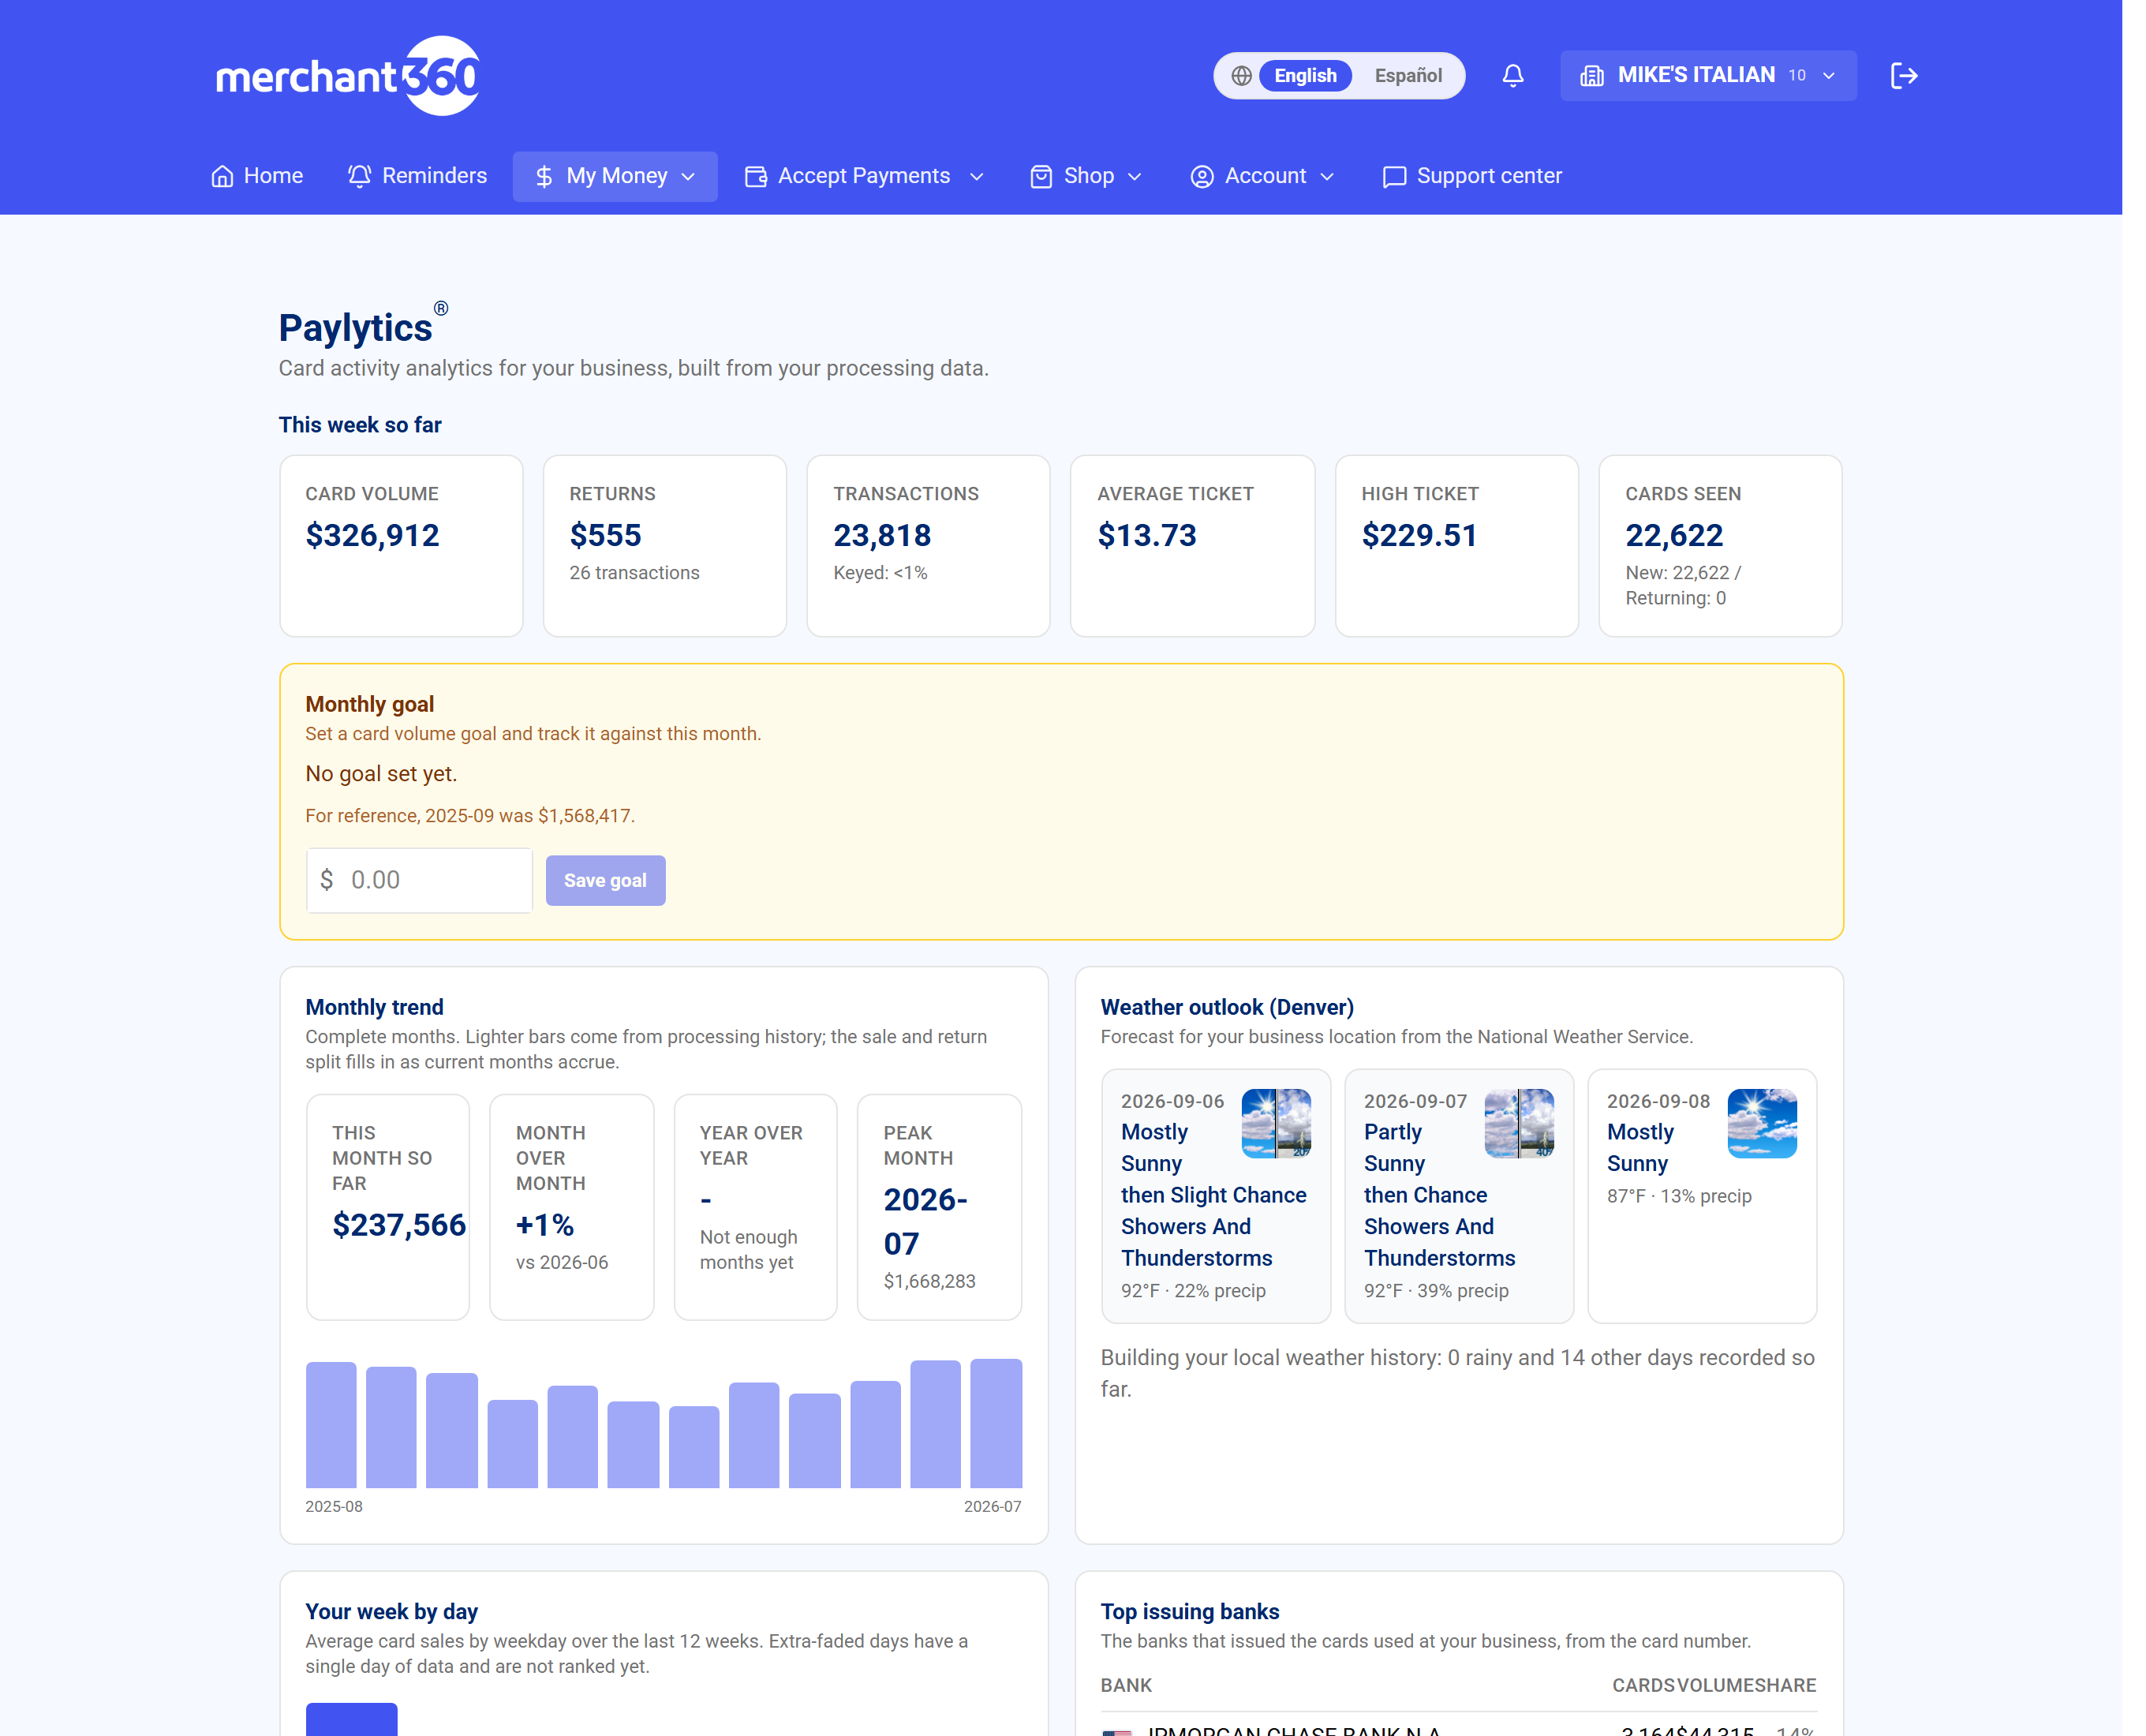Click the Support center chat icon
2146x1736 pixels.
tap(1394, 177)
